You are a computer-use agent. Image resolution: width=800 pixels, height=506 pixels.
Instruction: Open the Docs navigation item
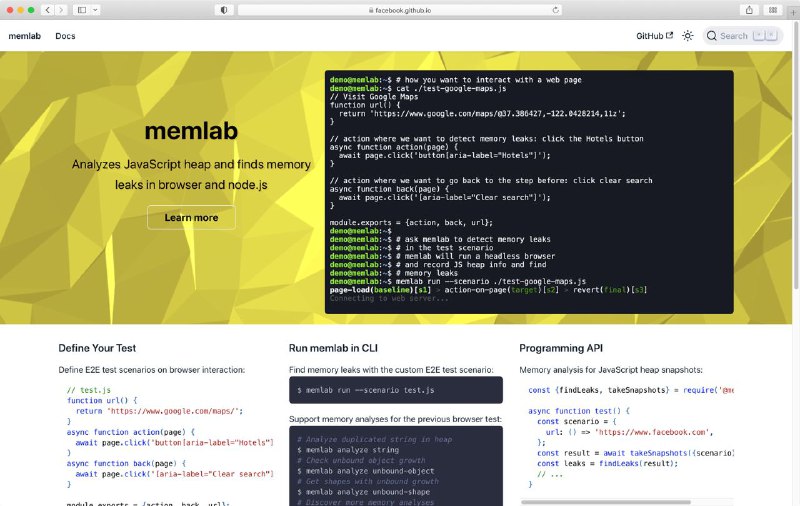pyautogui.click(x=65, y=36)
